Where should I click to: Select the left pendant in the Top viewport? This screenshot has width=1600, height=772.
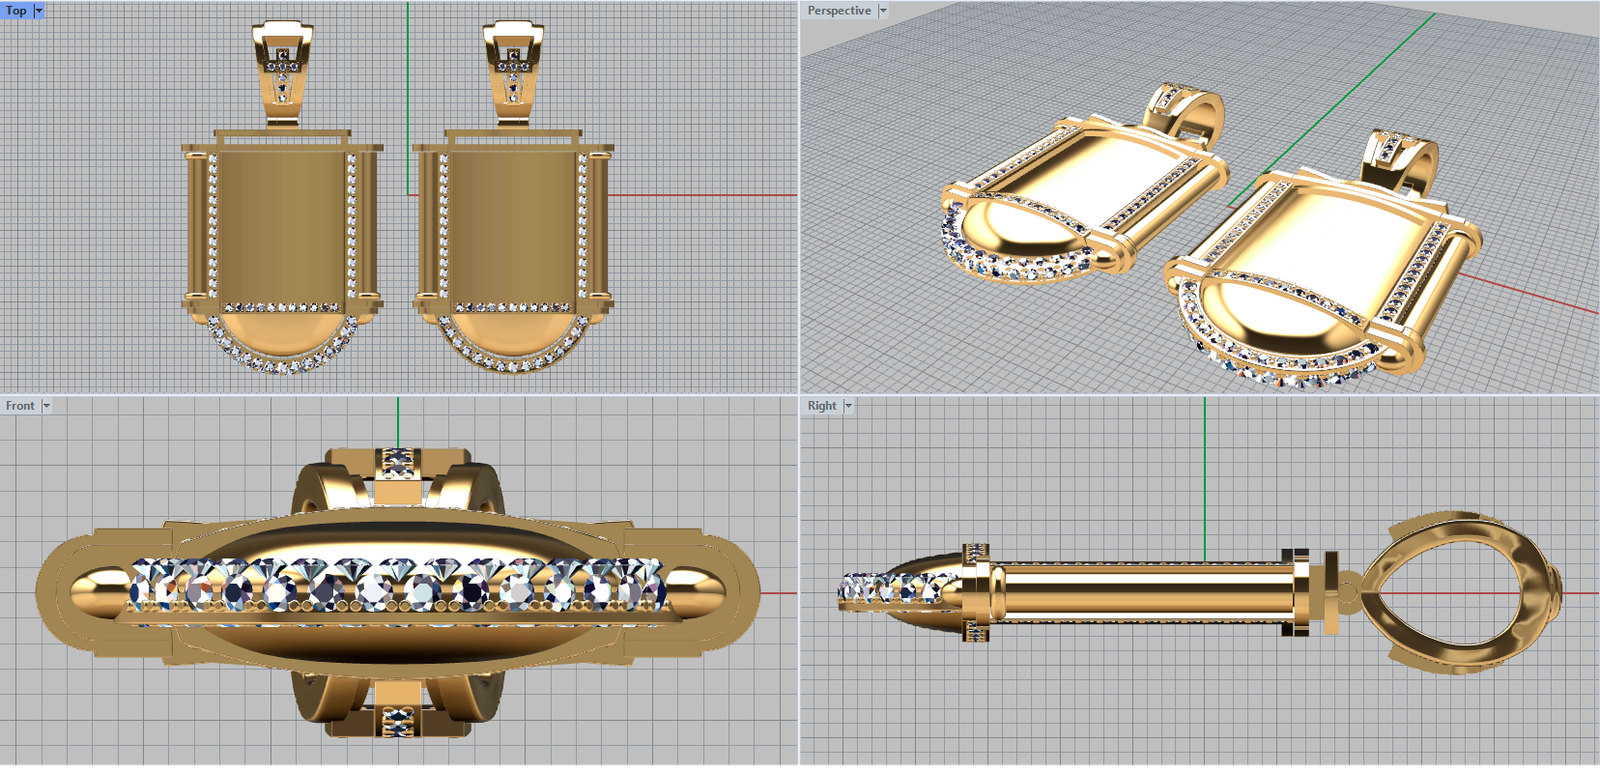tap(282, 198)
